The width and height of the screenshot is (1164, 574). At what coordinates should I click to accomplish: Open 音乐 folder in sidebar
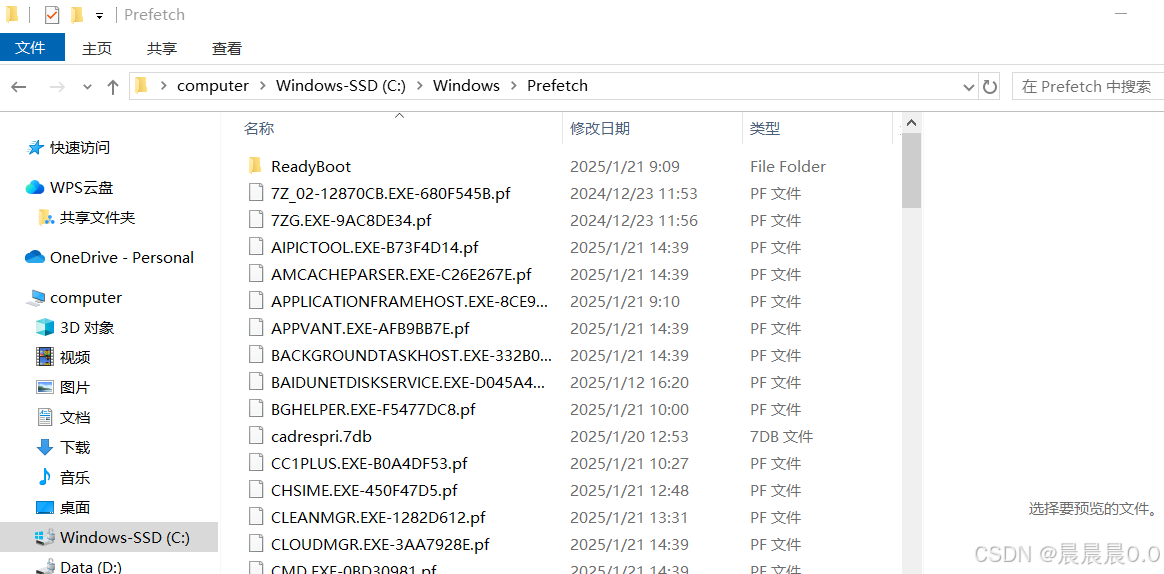(75, 477)
